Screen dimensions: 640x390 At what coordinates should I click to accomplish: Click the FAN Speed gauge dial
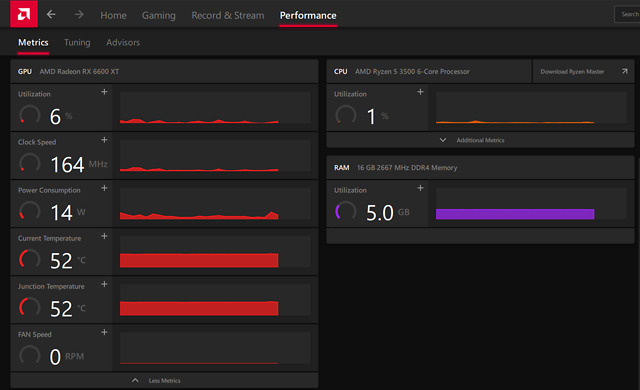point(30,356)
